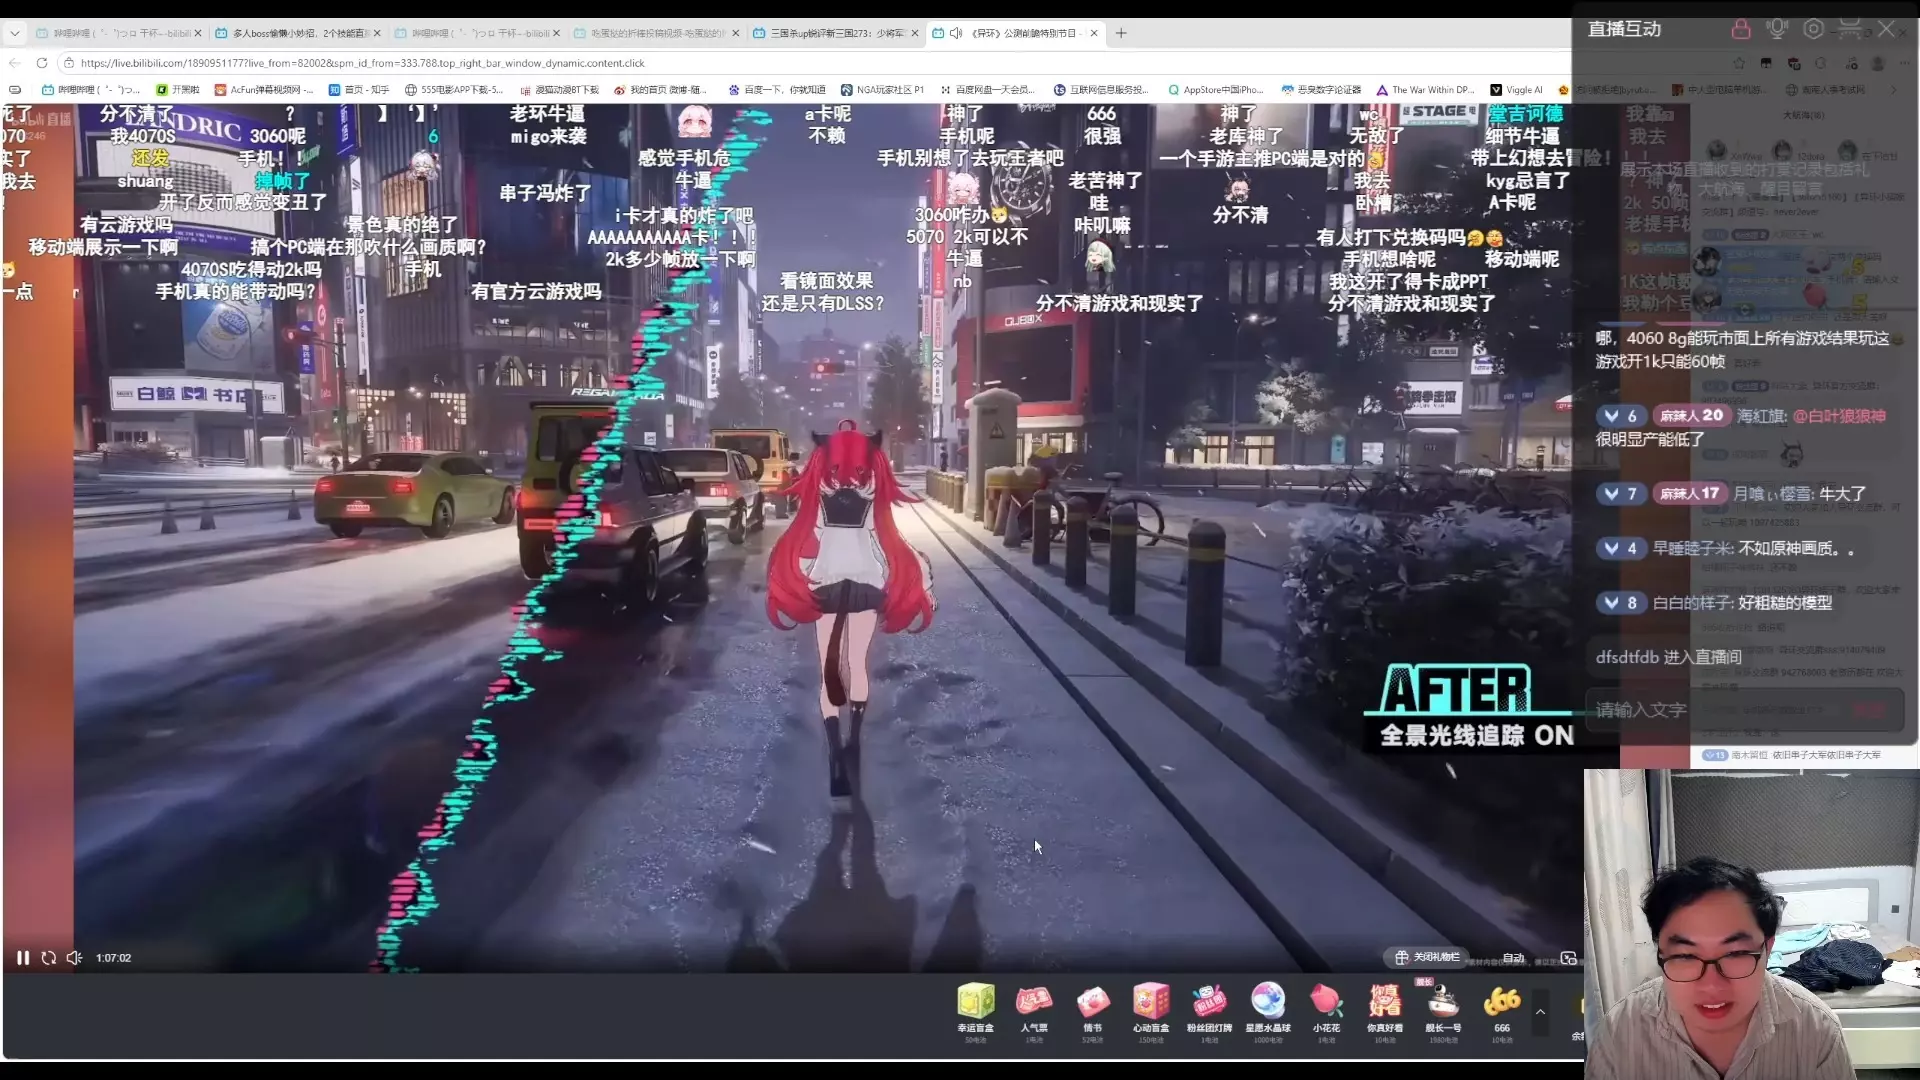The width and height of the screenshot is (1920, 1080).
Task: Select the 舰长一号 ship gift
Action: 1442,1003
